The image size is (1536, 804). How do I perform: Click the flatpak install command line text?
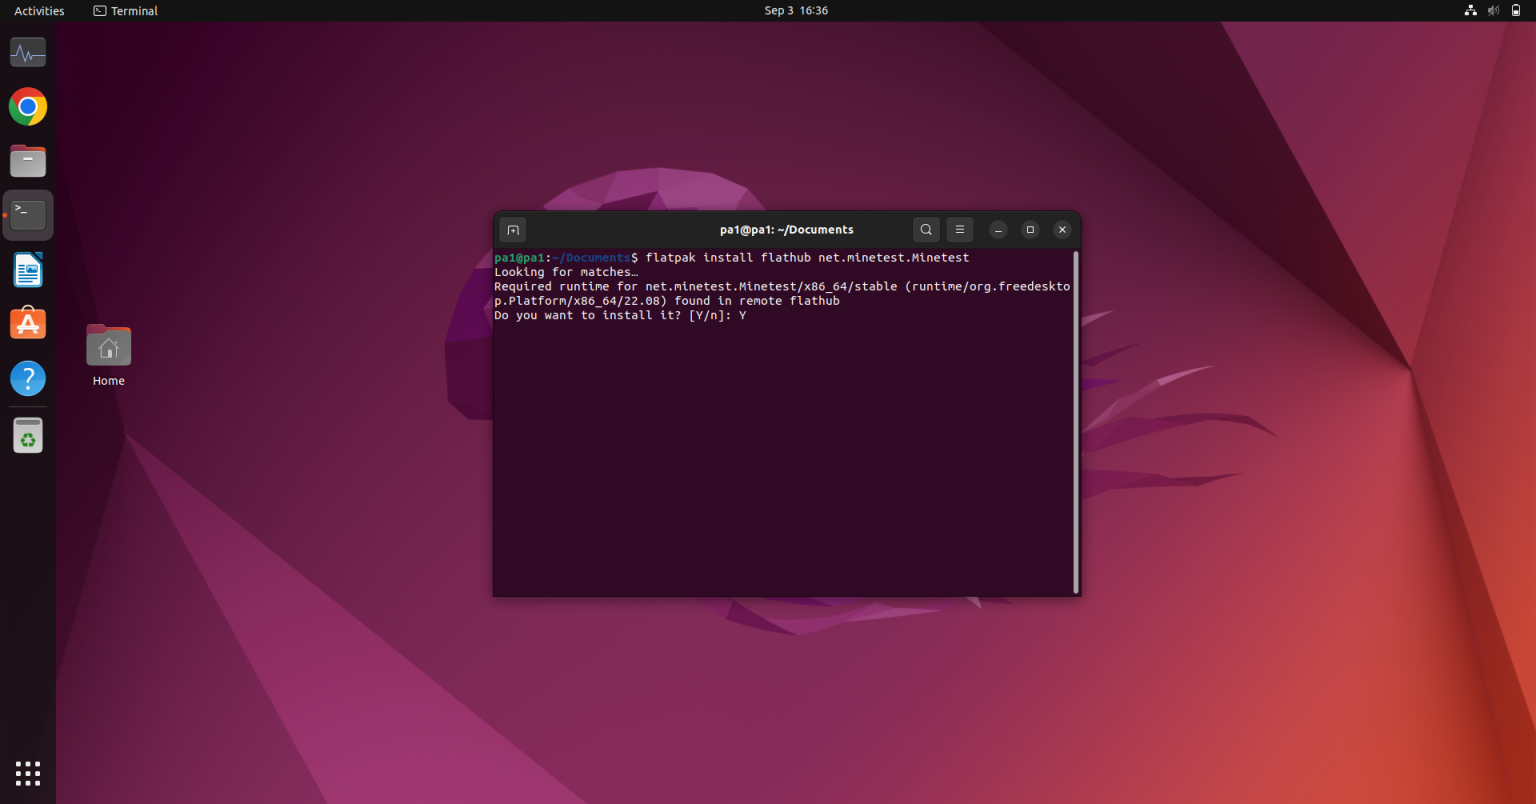click(x=800, y=257)
